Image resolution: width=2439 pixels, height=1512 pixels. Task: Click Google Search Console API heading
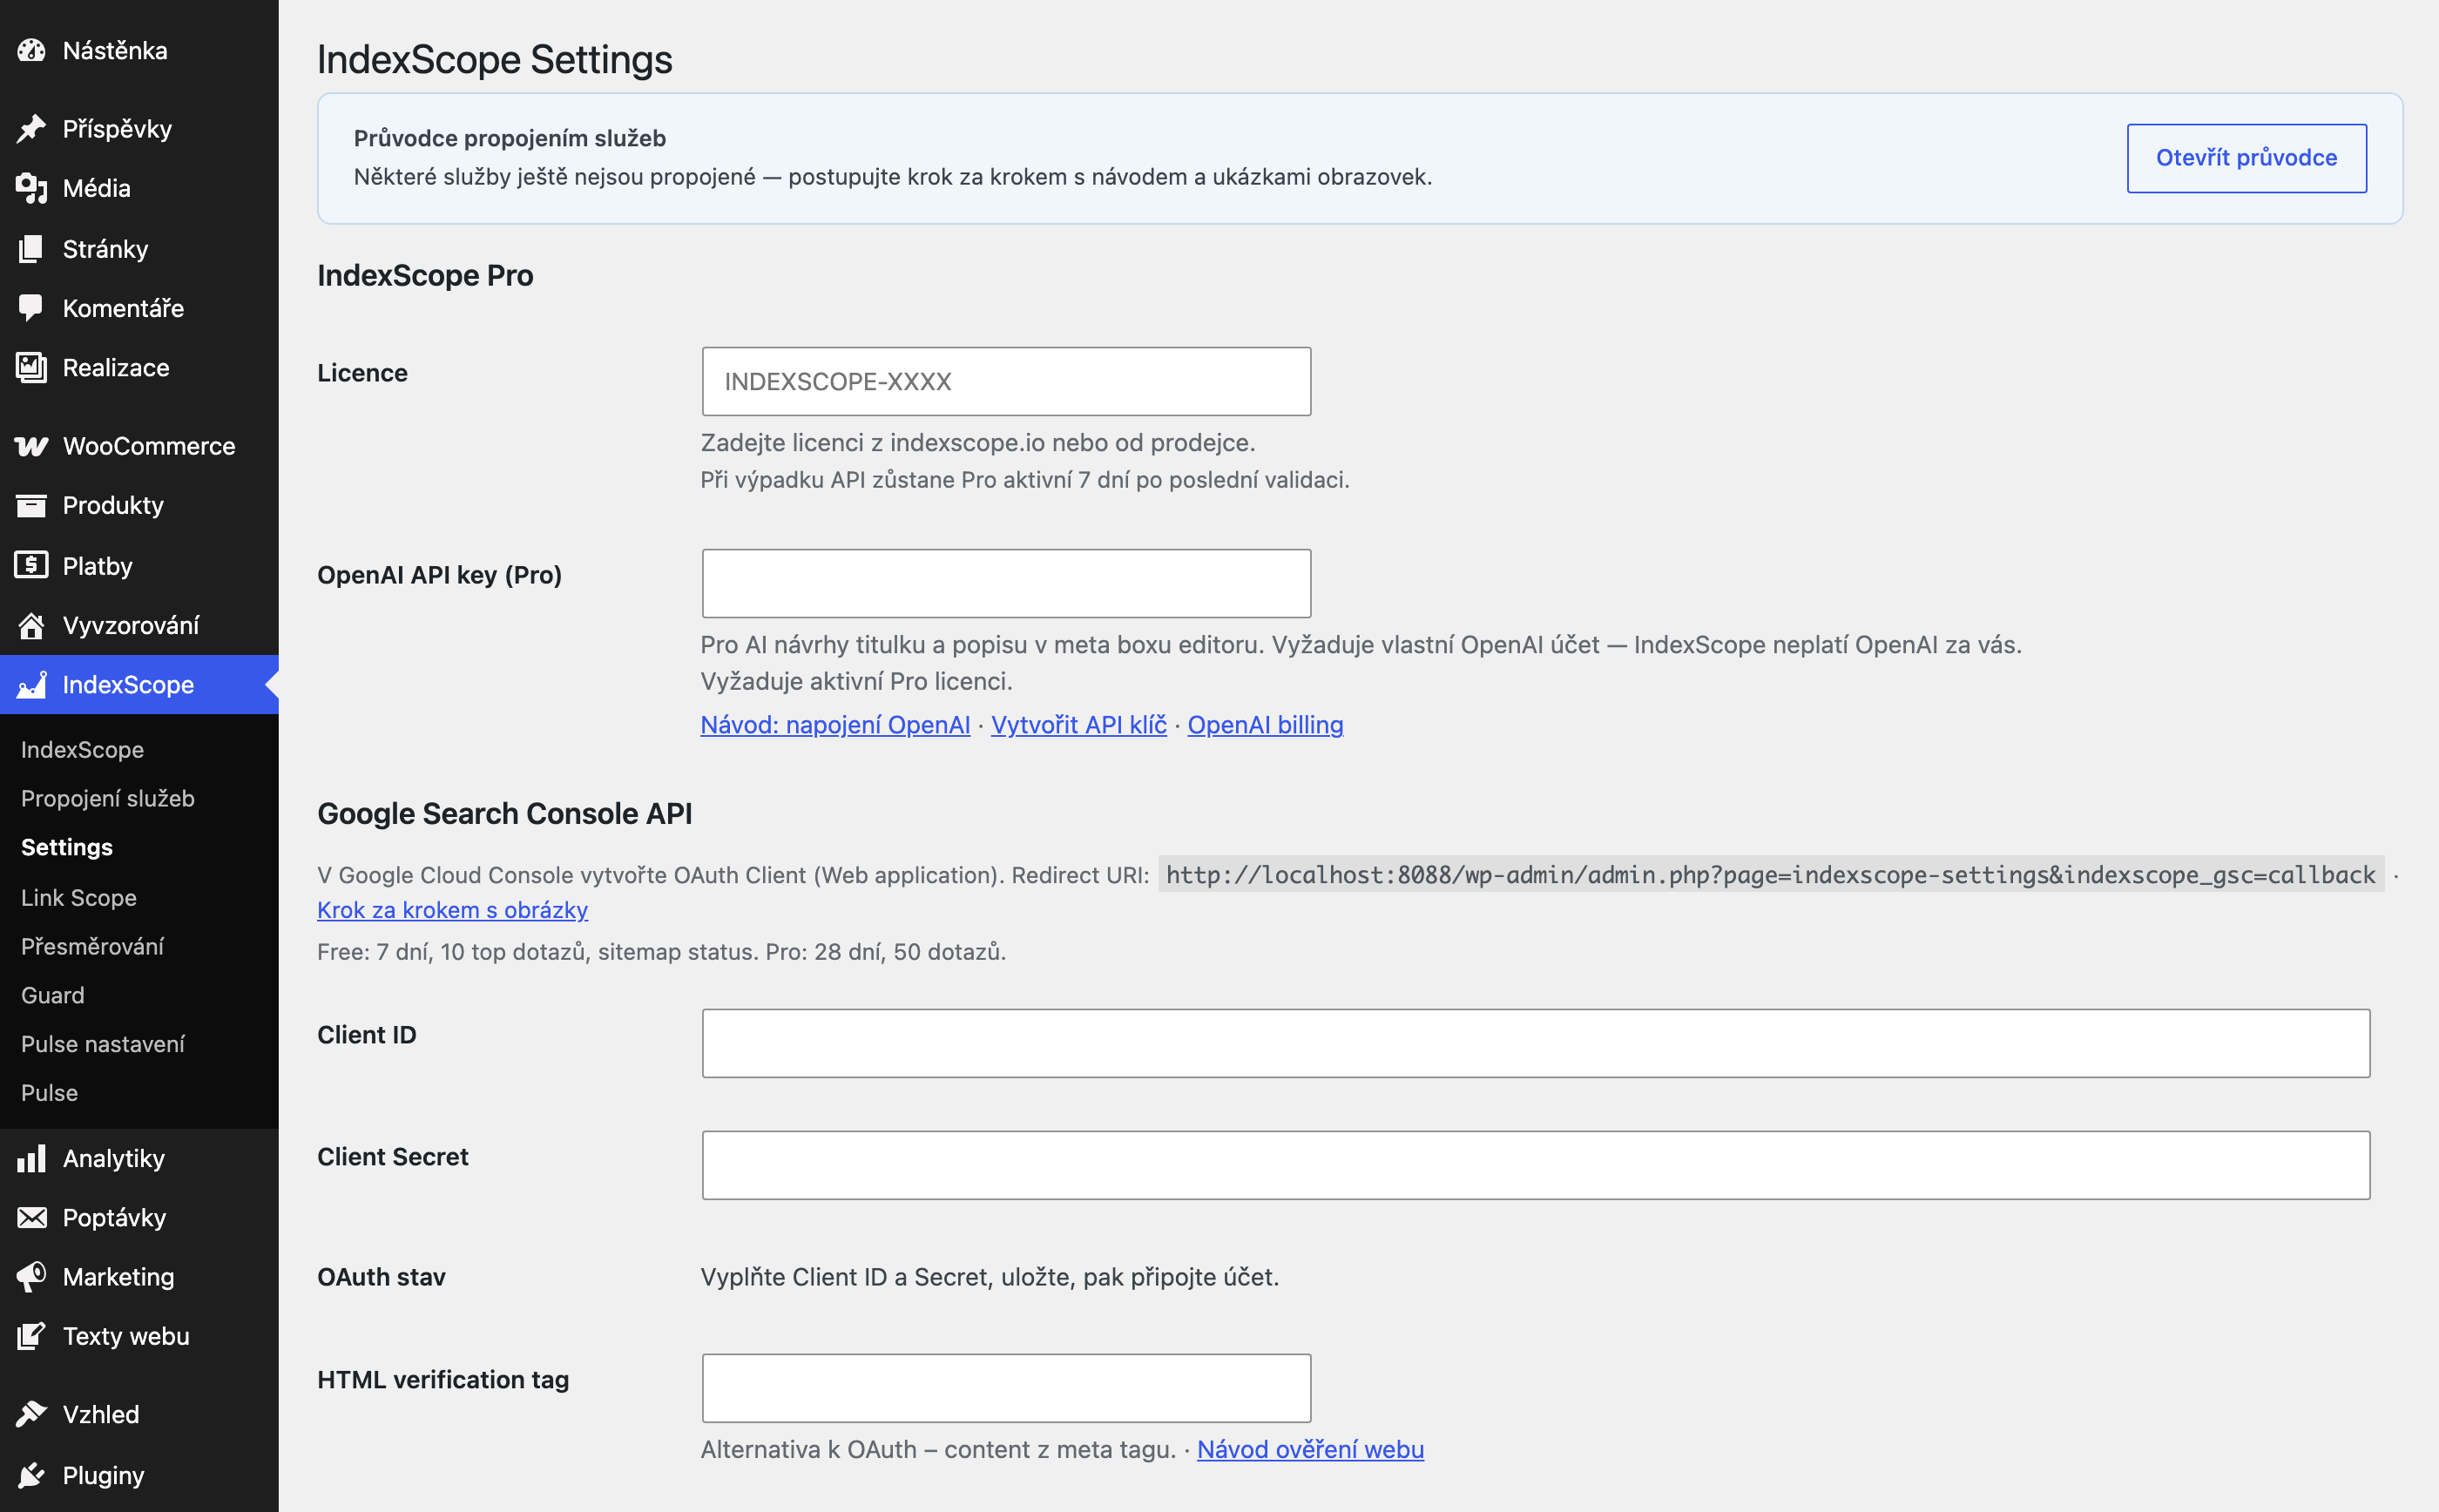pyautogui.click(x=505, y=813)
